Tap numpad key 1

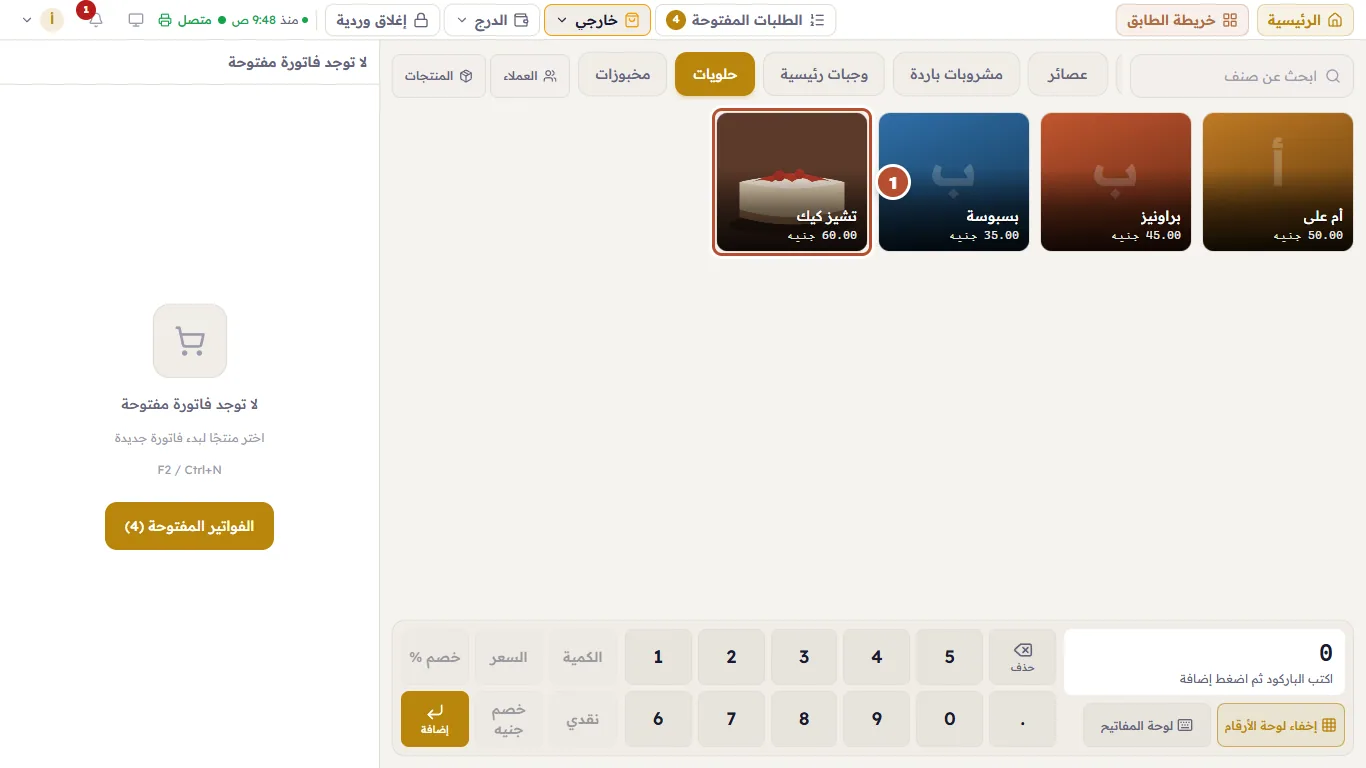[x=658, y=657]
